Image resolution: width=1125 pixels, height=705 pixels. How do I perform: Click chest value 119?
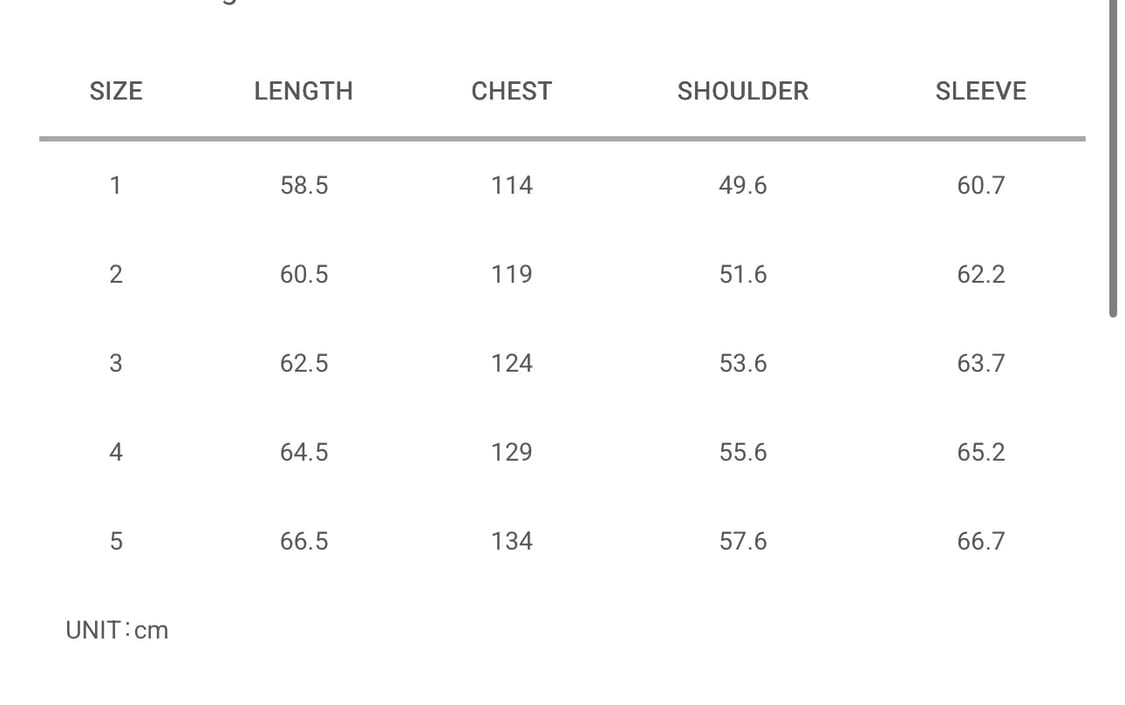512,275
